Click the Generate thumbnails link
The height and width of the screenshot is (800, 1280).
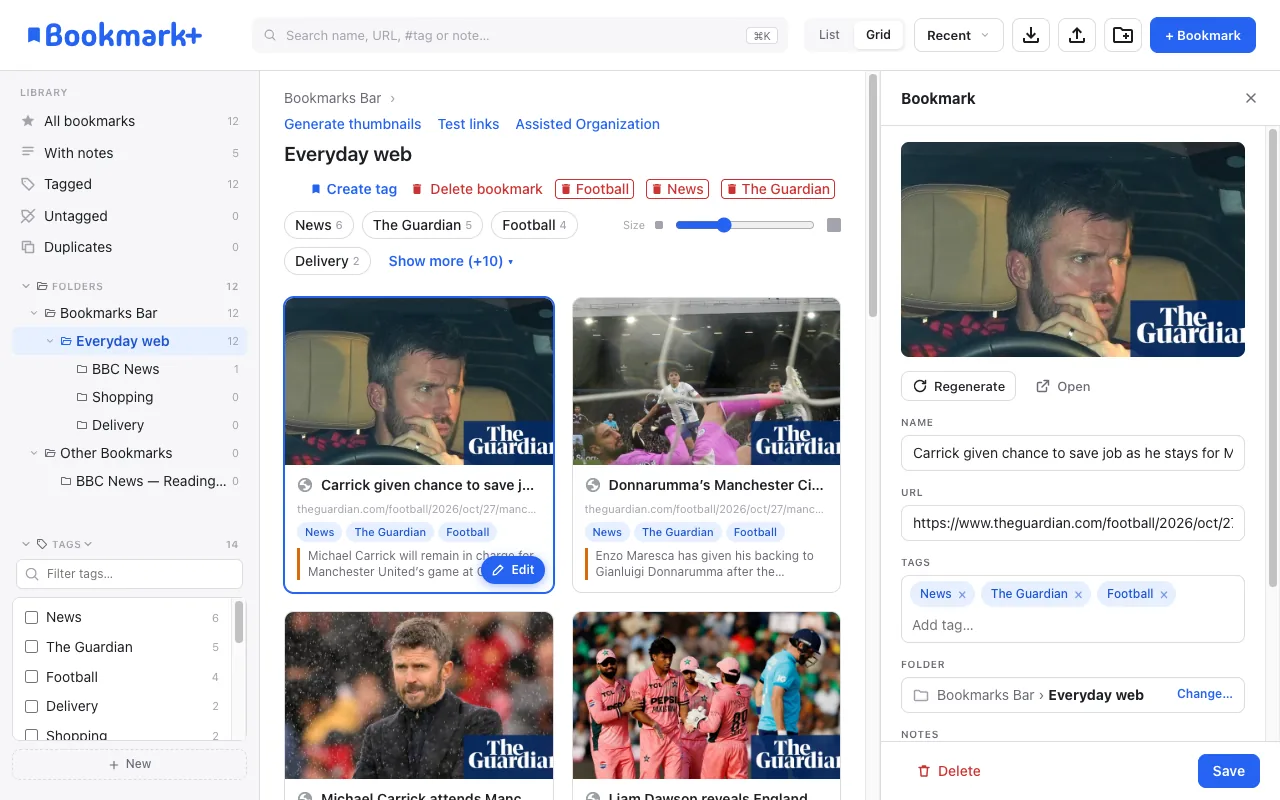[352, 124]
